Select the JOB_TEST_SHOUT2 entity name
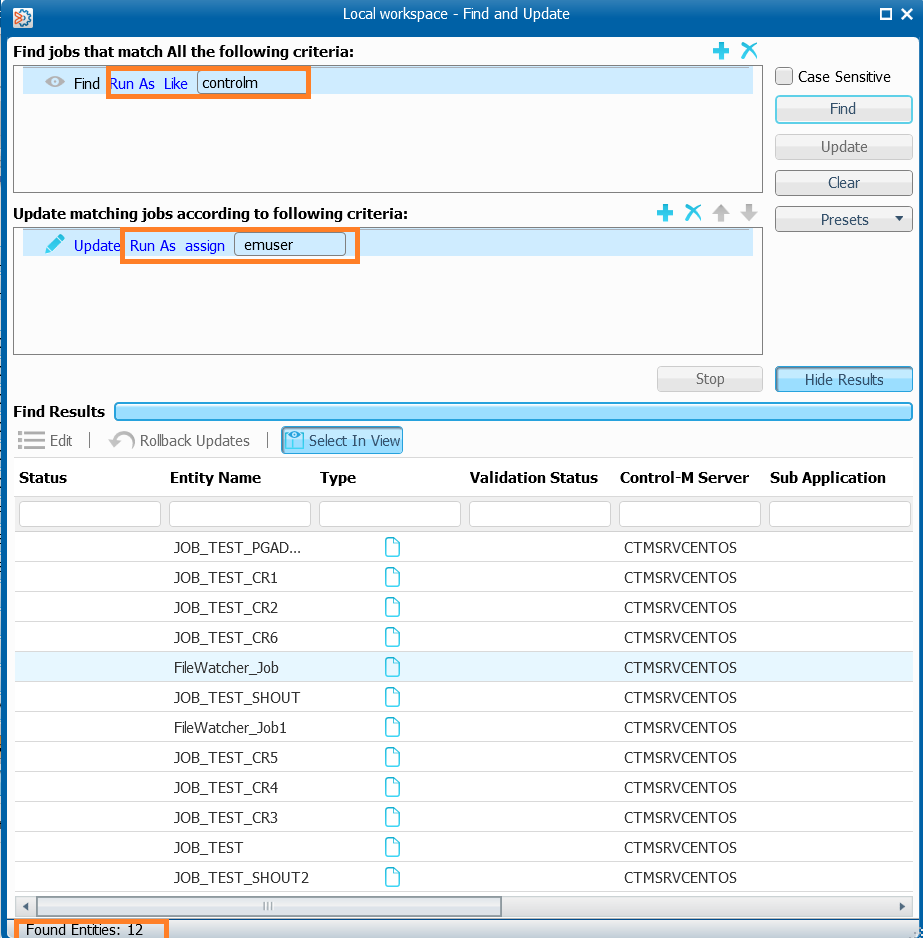 click(x=241, y=878)
